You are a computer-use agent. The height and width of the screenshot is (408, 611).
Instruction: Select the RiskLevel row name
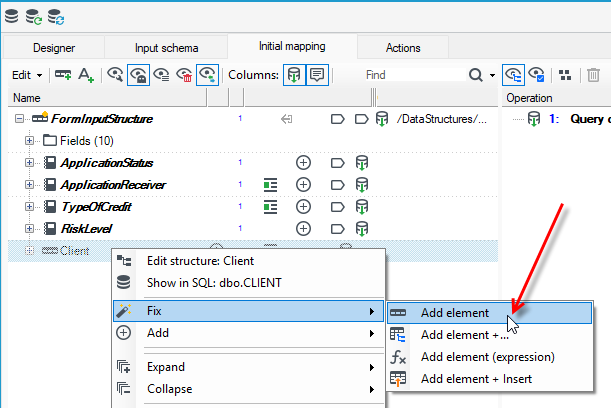pyautogui.click(x=87, y=229)
